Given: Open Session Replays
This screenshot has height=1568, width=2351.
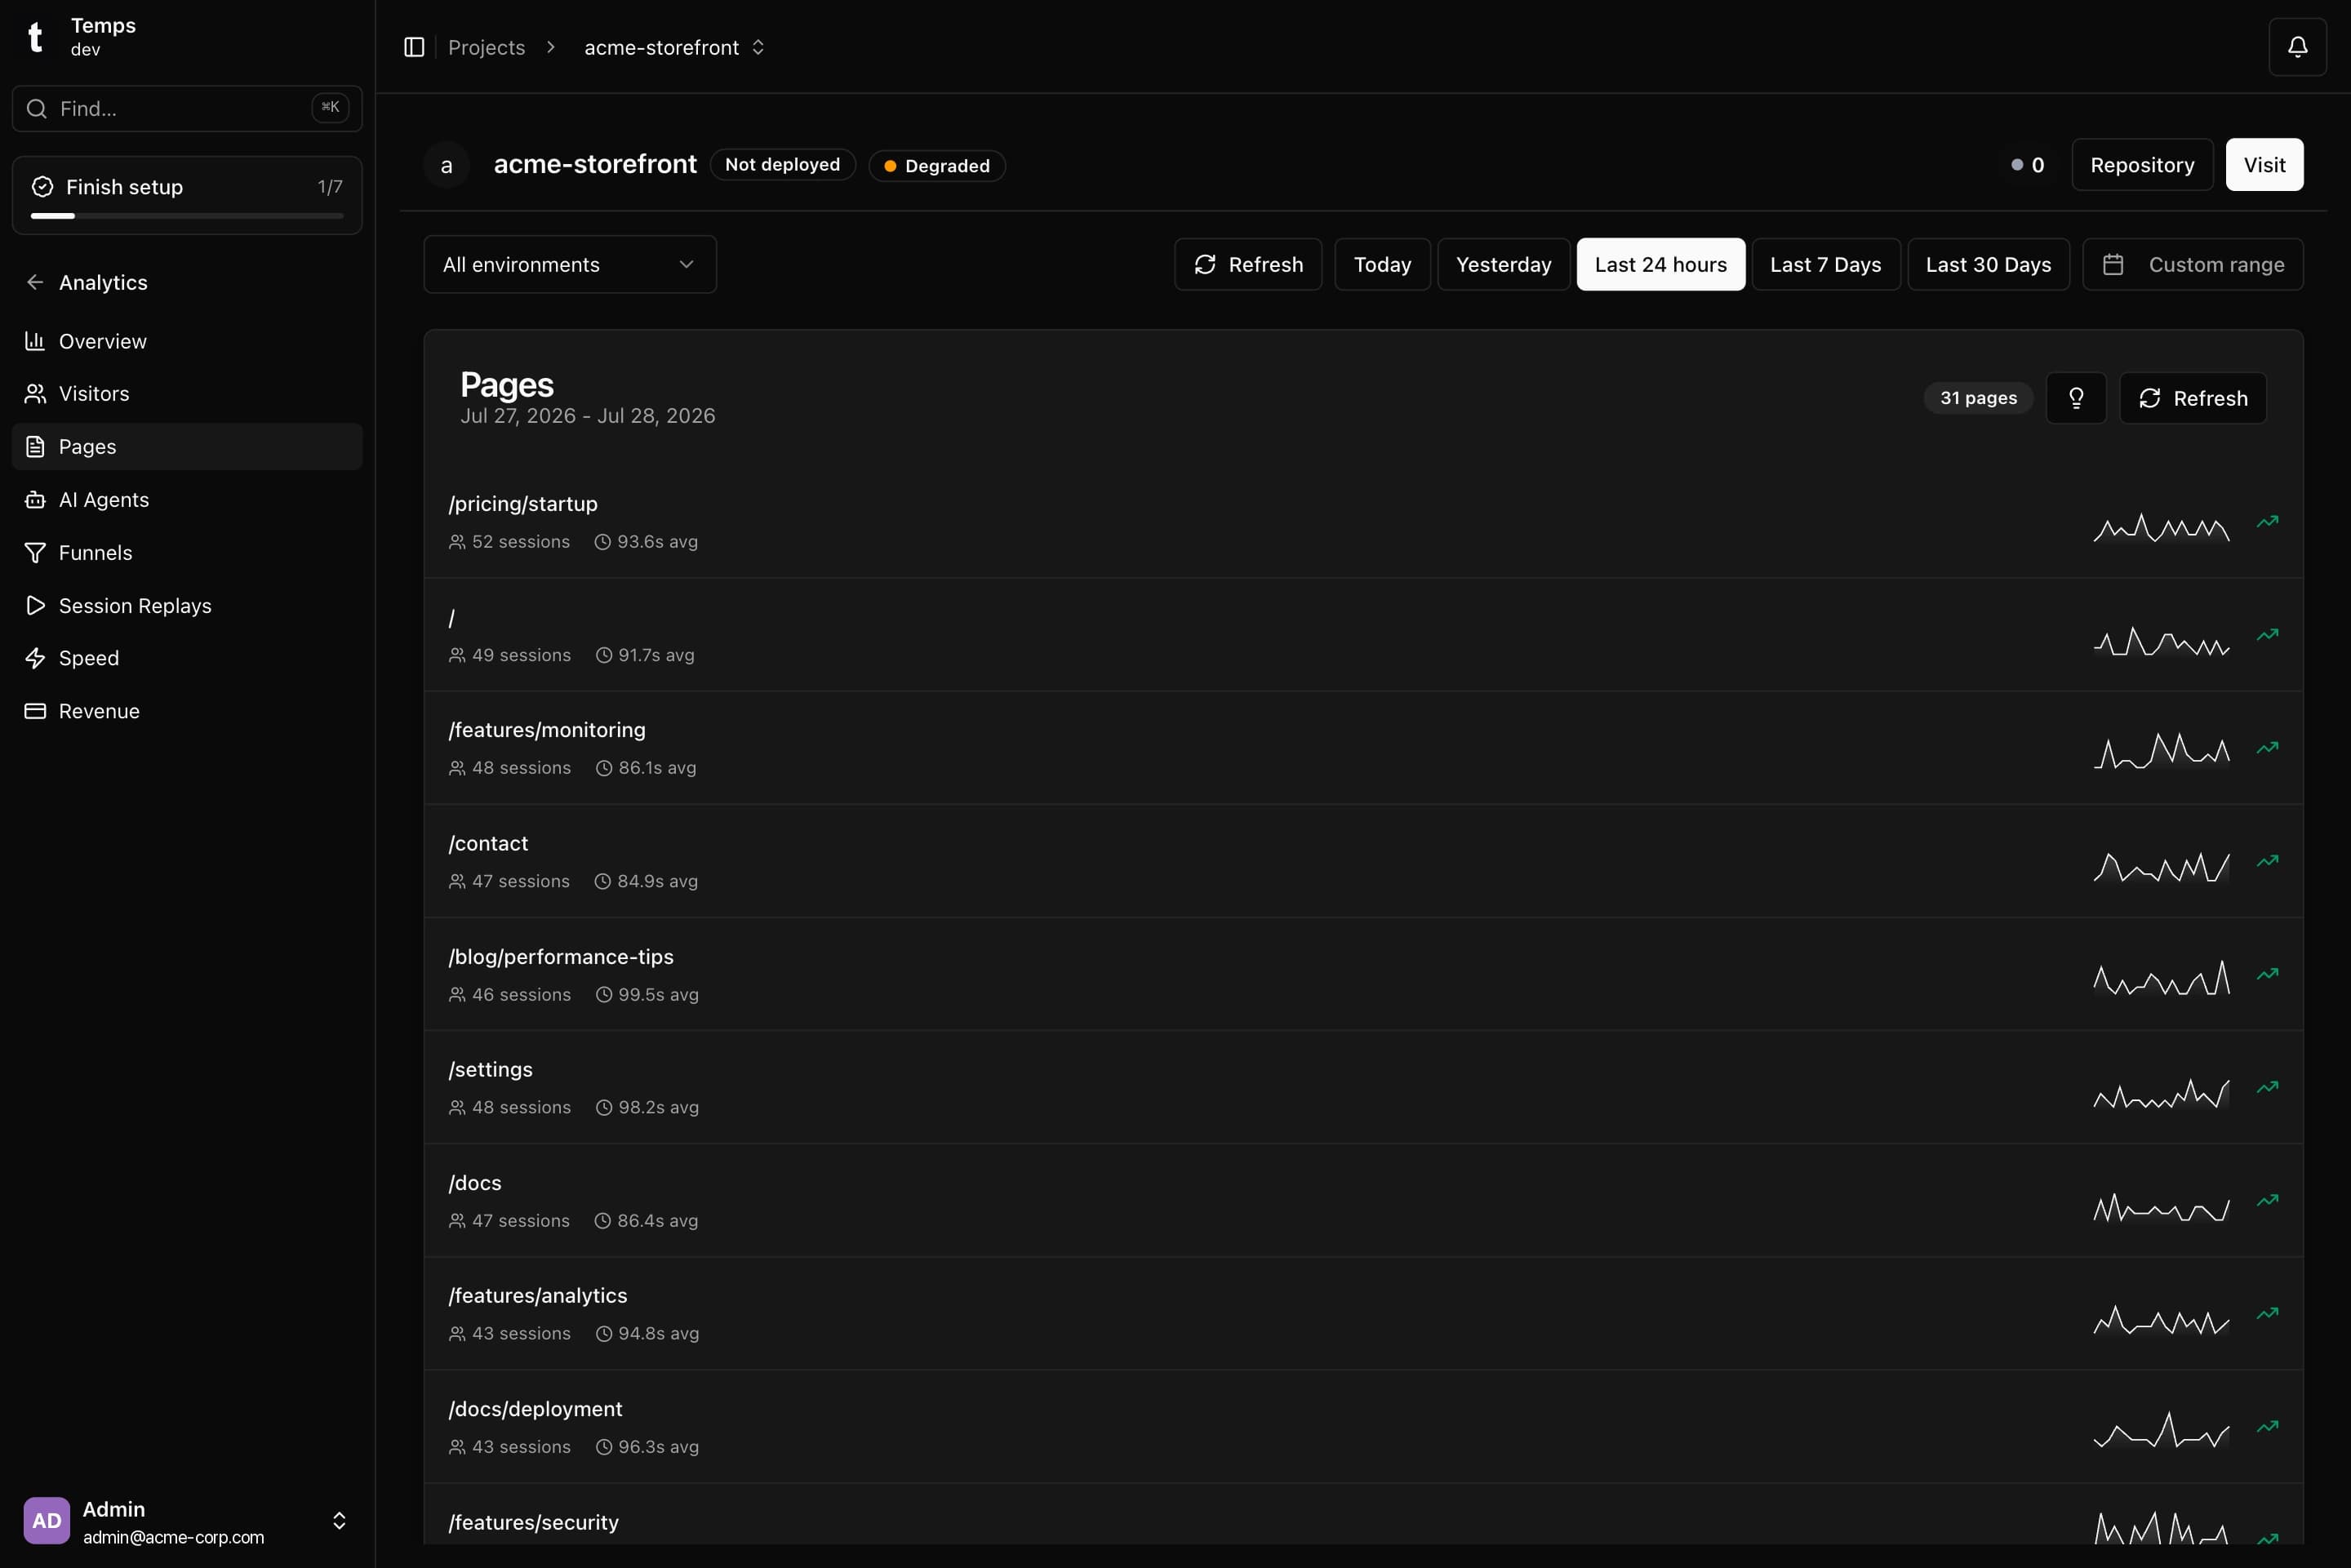Looking at the screenshot, I should pos(187,606).
